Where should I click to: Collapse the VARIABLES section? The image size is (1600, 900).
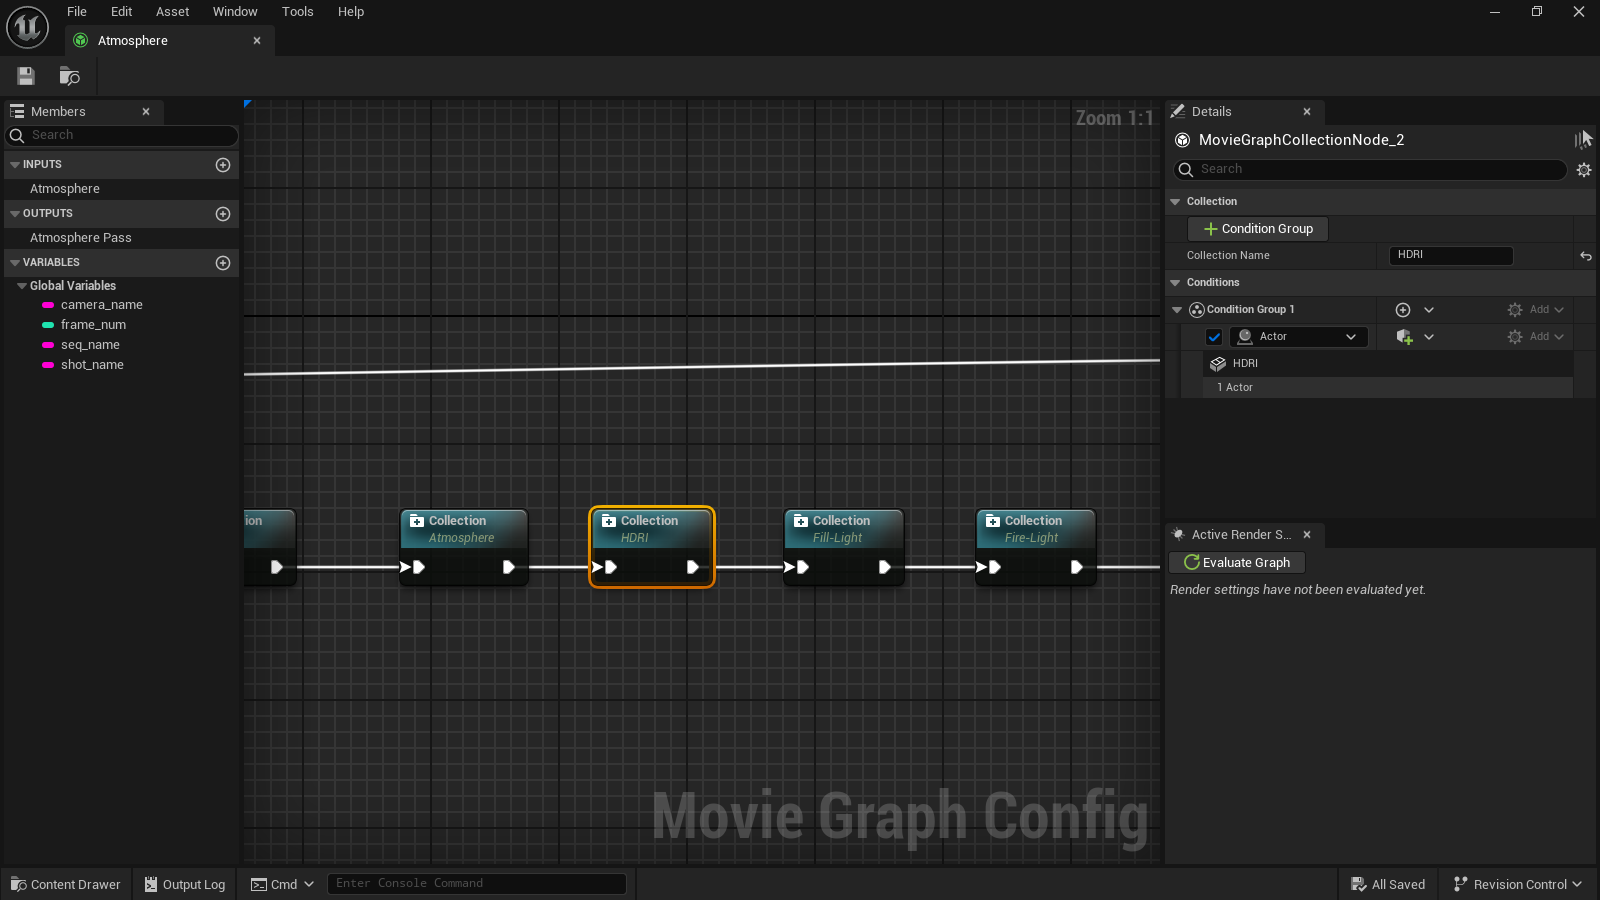pos(15,263)
